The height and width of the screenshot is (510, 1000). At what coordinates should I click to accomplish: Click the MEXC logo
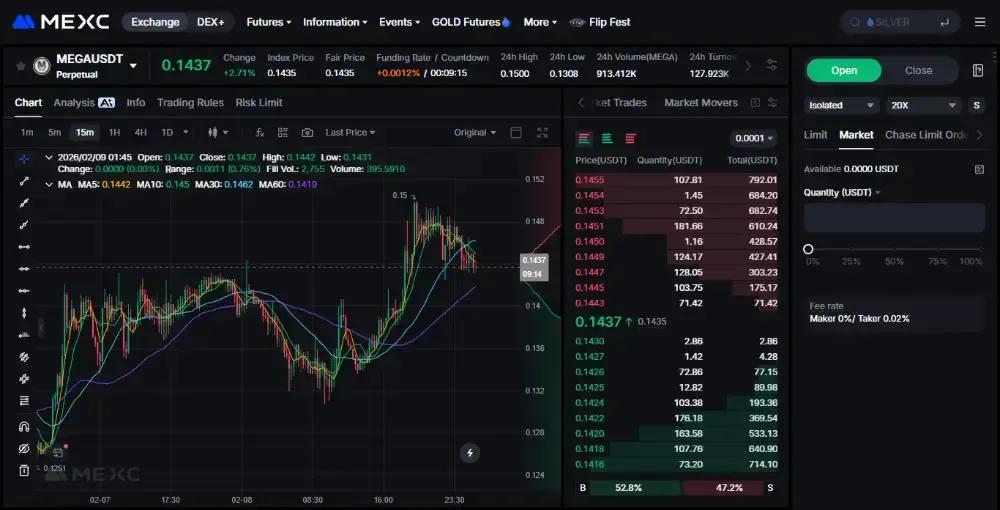[x=61, y=22]
